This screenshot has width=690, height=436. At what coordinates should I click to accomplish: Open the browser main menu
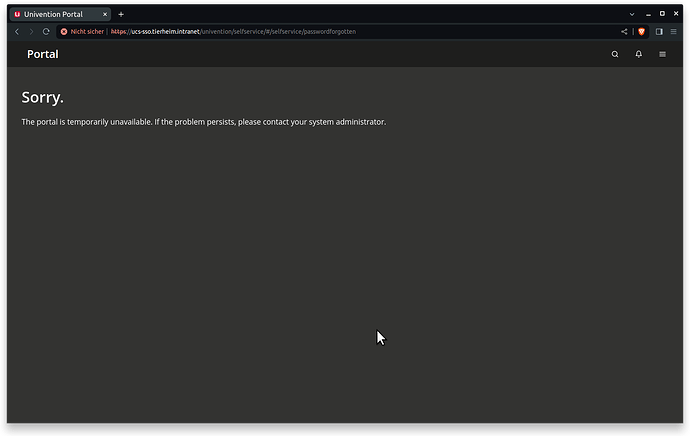(x=673, y=32)
